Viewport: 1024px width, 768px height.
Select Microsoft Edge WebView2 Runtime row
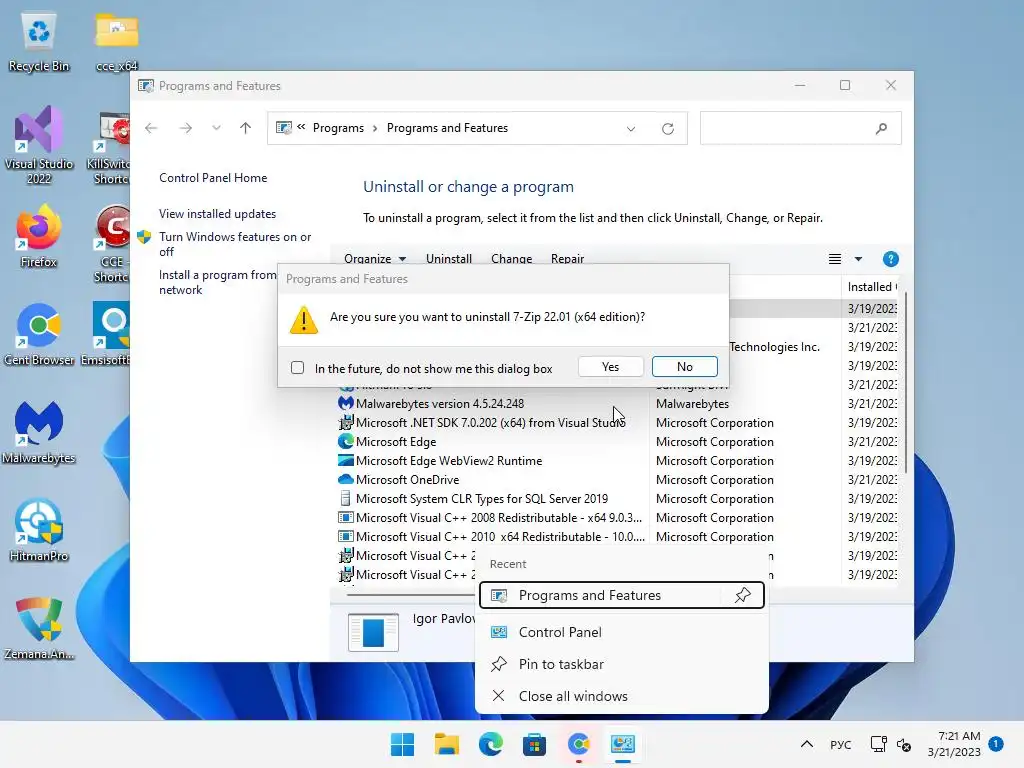pos(617,460)
